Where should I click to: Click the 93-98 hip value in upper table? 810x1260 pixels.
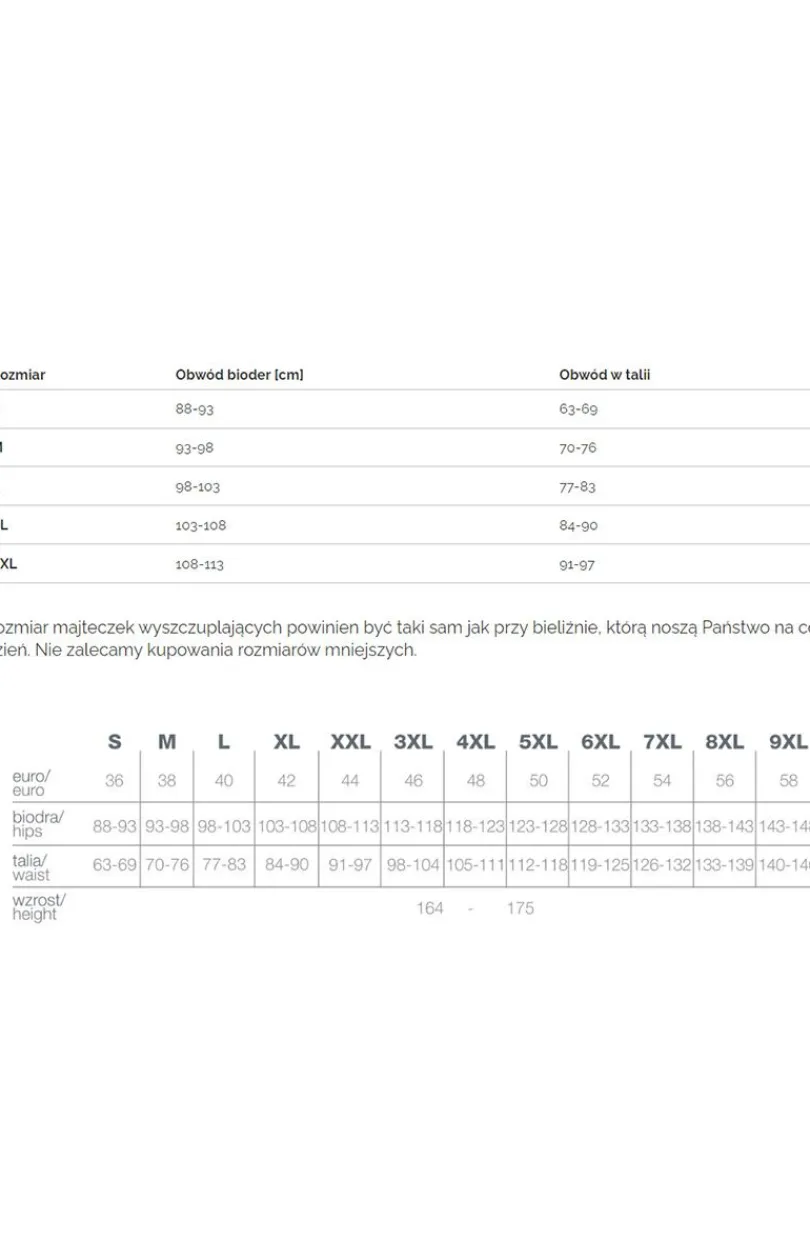(194, 448)
